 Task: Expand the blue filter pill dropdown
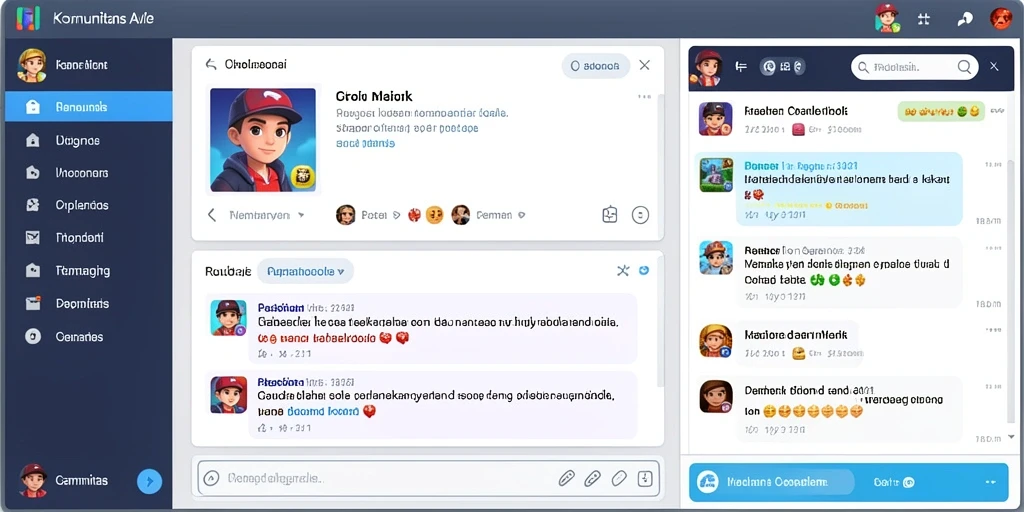(x=306, y=271)
